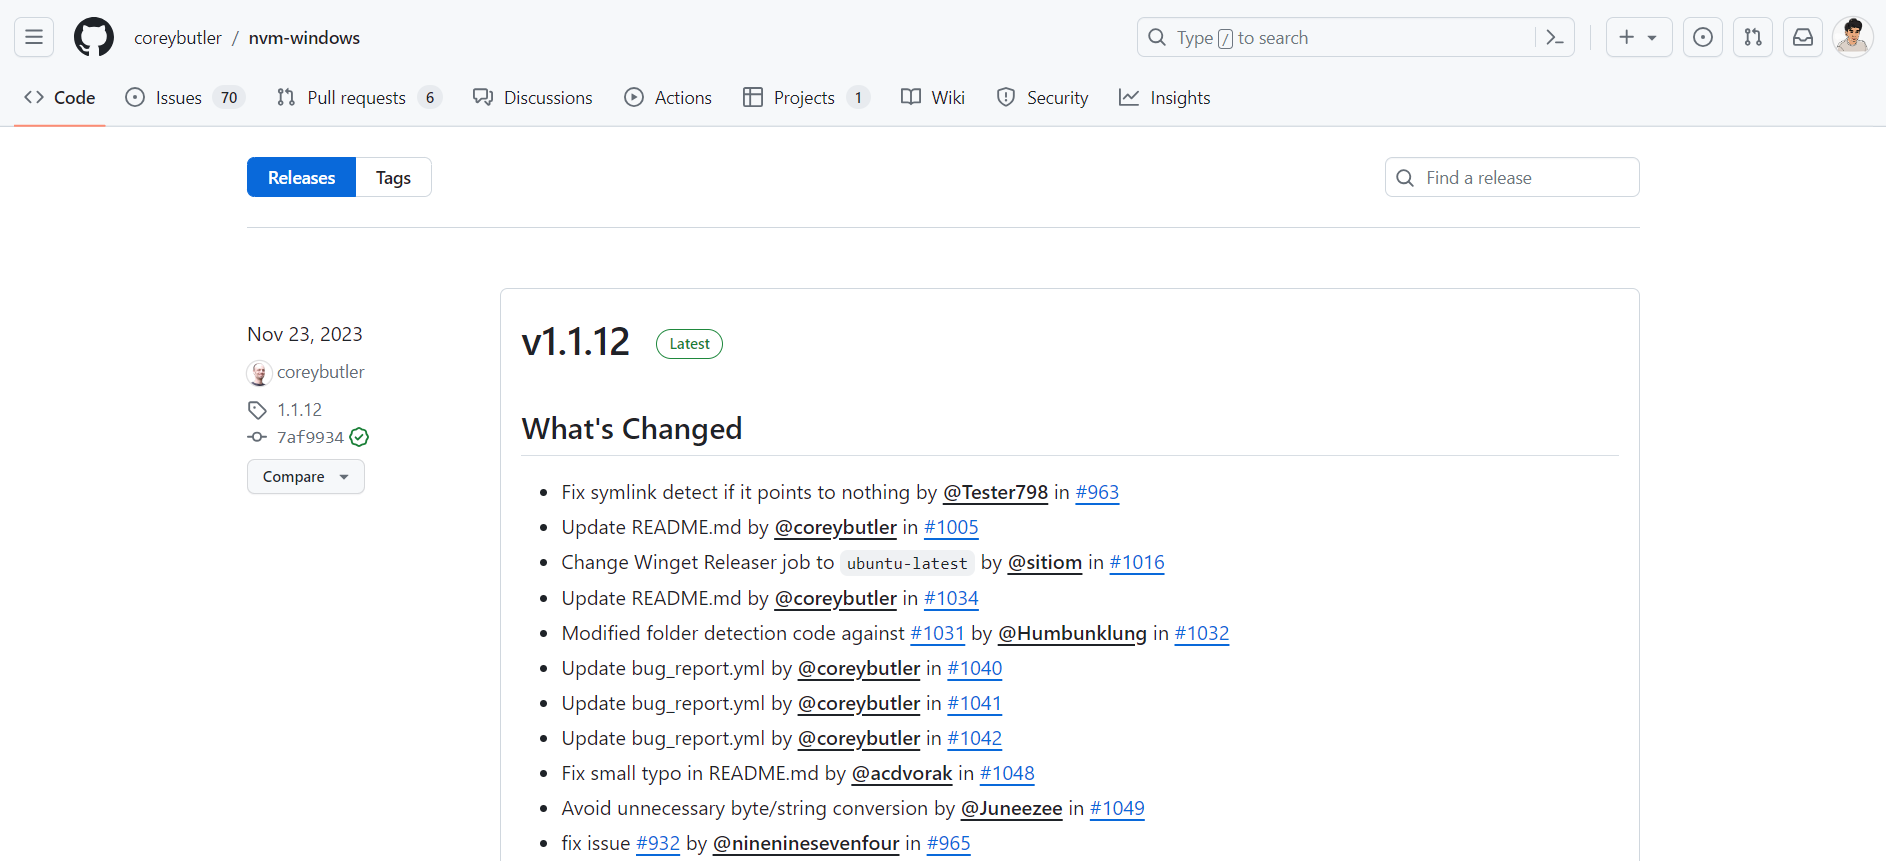This screenshot has height=861, width=1886.
Task: Open the coreybutler owner link in breadcrumb
Action: tap(178, 37)
